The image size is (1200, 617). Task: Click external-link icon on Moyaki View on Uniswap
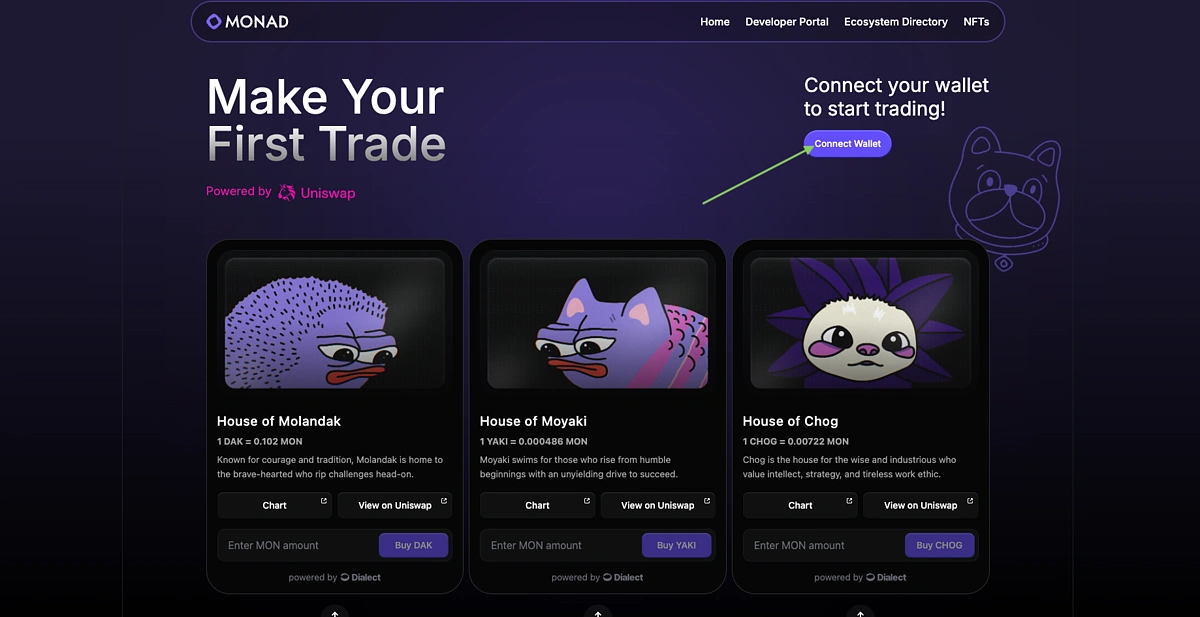(x=707, y=501)
